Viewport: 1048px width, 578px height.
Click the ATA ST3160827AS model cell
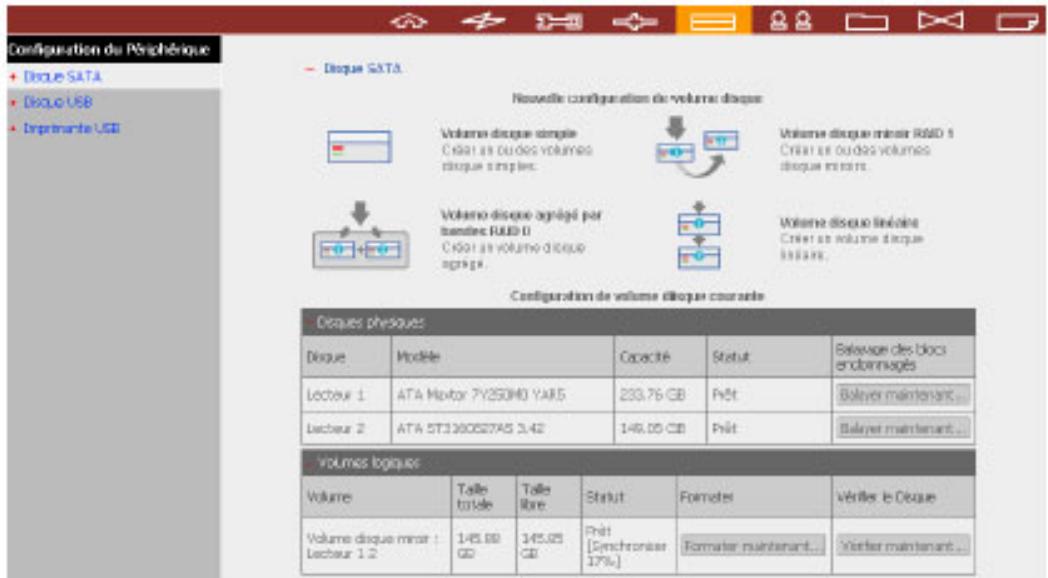click(x=502, y=428)
